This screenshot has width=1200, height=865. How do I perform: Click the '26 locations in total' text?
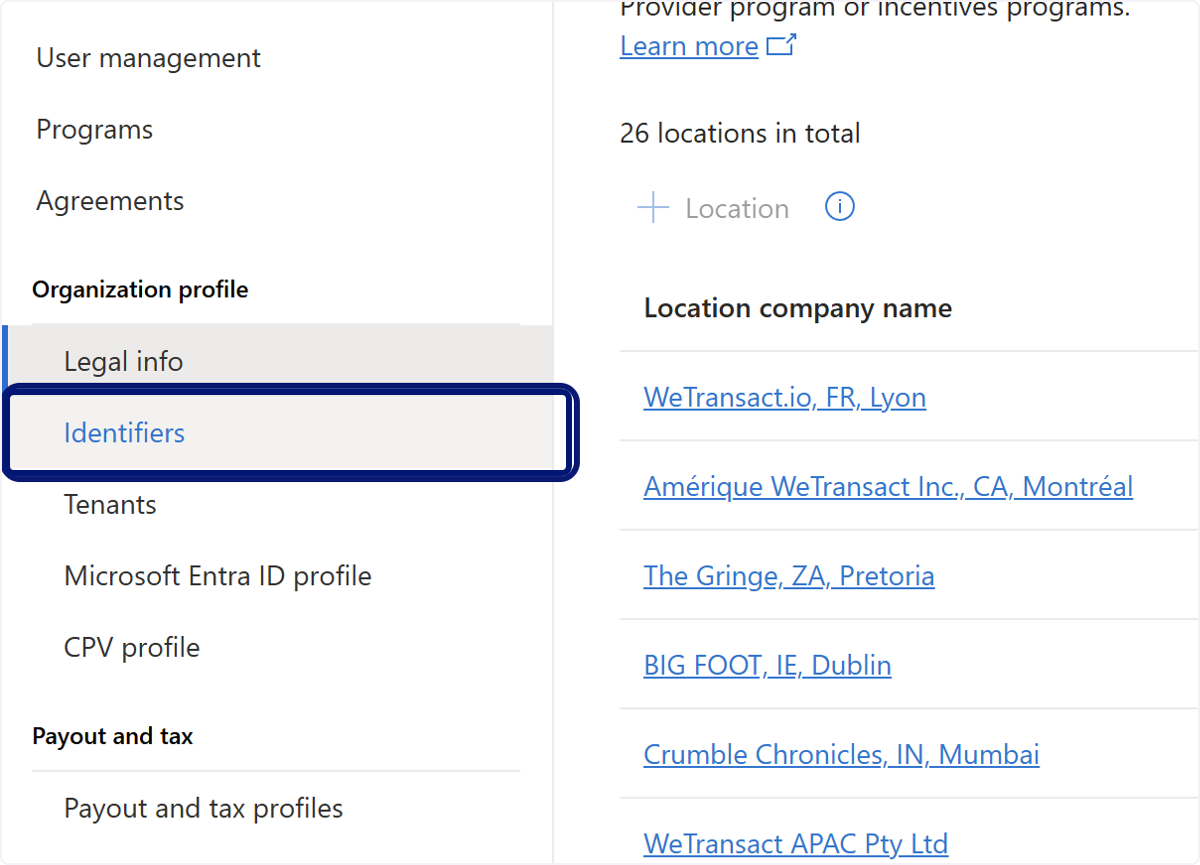click(x=740, y=133)
